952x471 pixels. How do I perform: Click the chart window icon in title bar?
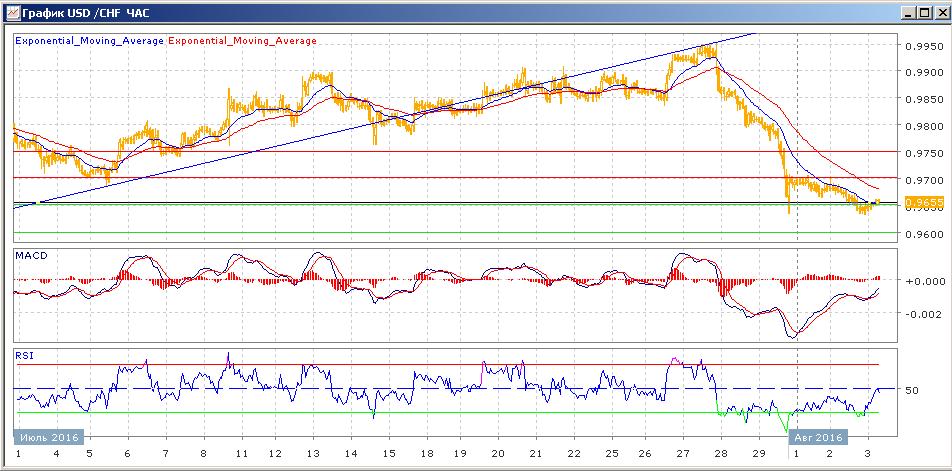coord(12,12)
